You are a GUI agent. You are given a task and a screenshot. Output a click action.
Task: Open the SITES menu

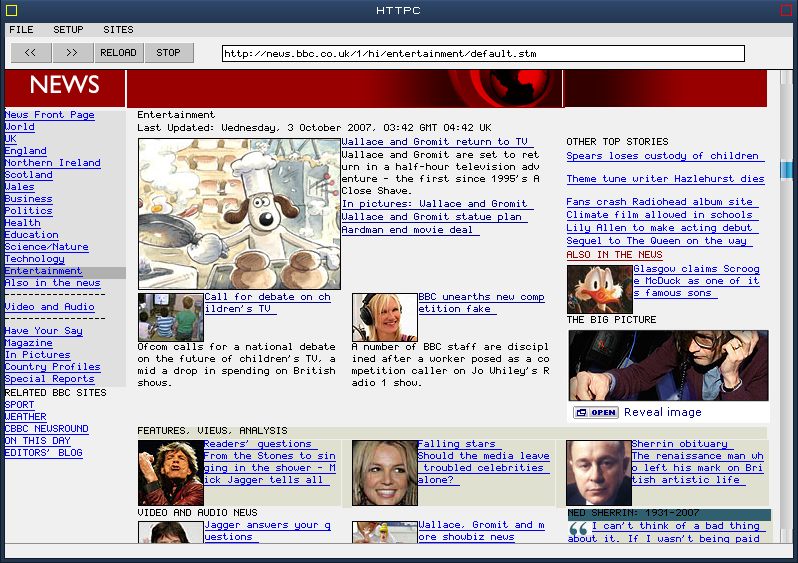(119, 30)
